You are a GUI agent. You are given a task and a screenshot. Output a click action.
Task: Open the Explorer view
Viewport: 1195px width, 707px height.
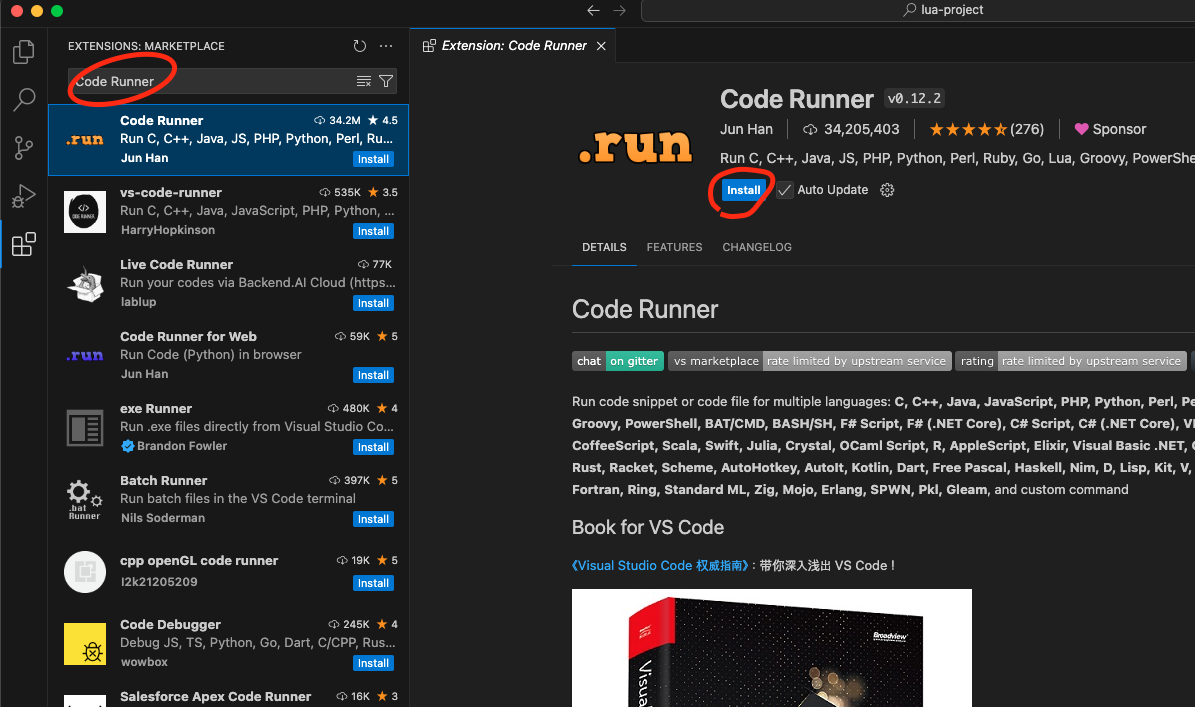23,52
